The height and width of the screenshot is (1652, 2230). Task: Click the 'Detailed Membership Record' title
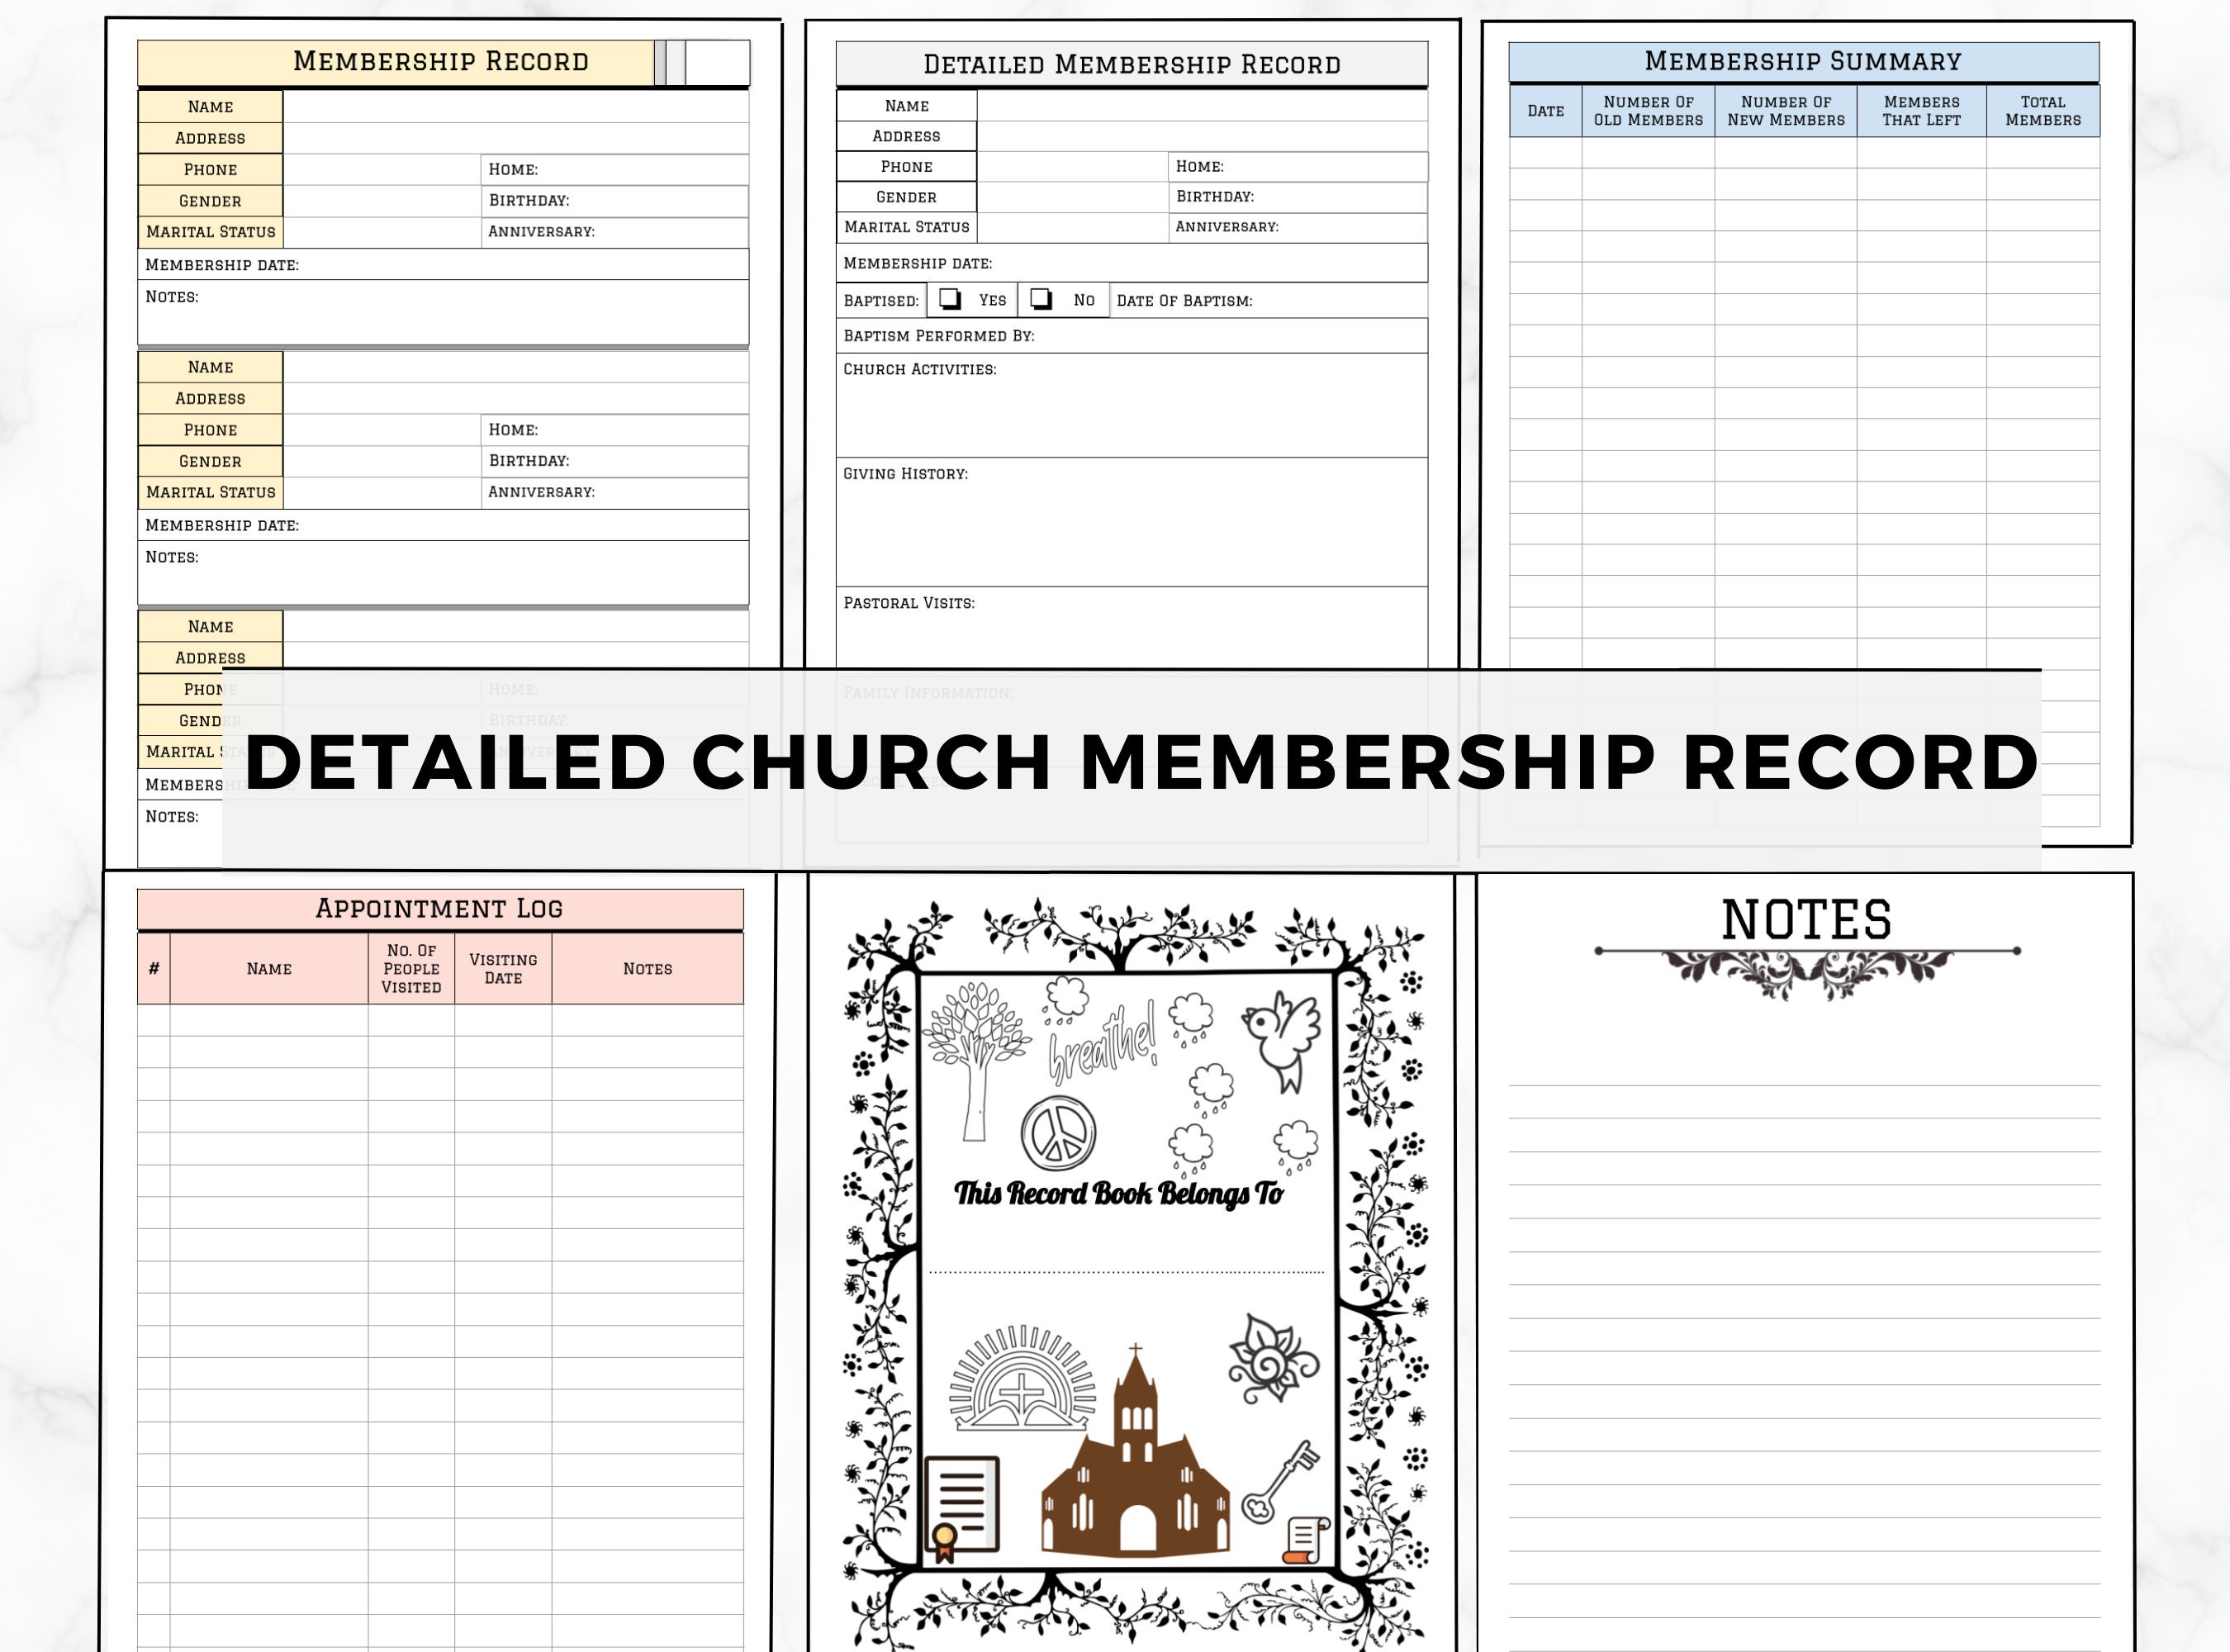1132,65
